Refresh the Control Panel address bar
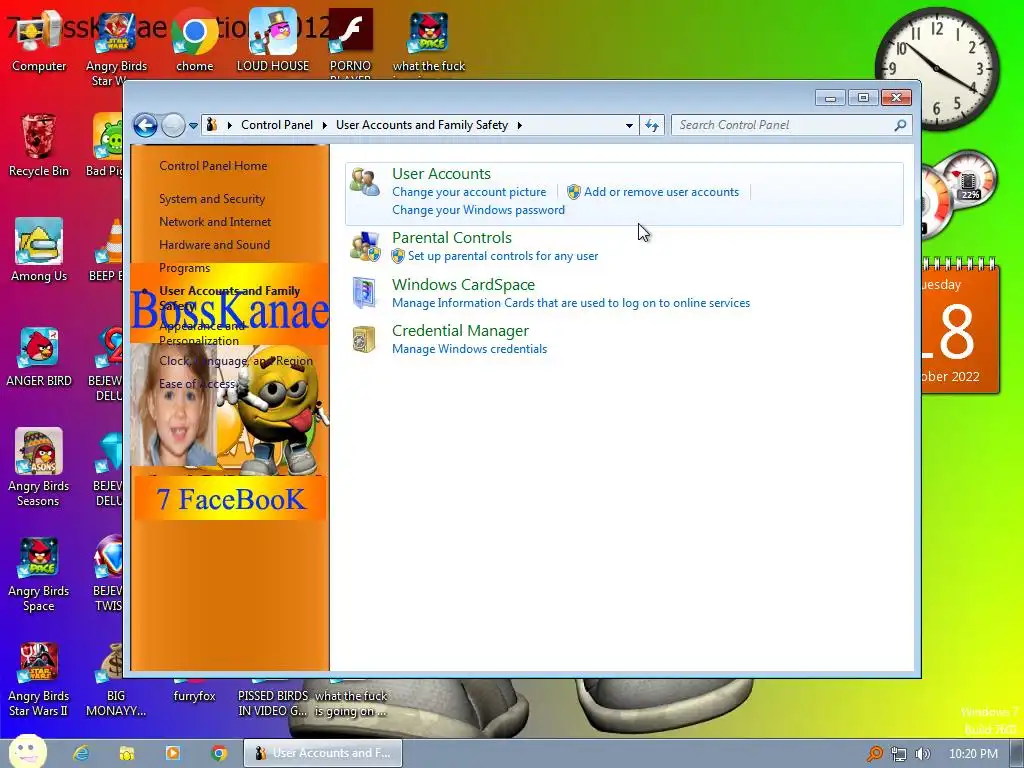Screen dimensions: 1024x768 tap(652, 125)
